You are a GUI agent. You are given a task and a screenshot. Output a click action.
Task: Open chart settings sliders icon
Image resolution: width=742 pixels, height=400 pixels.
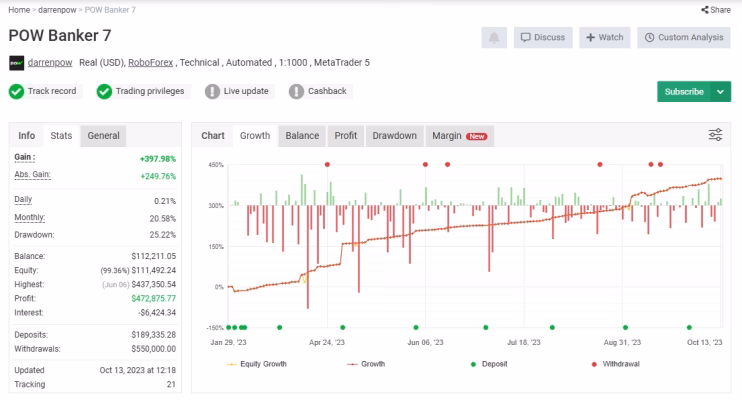point(715,135)
